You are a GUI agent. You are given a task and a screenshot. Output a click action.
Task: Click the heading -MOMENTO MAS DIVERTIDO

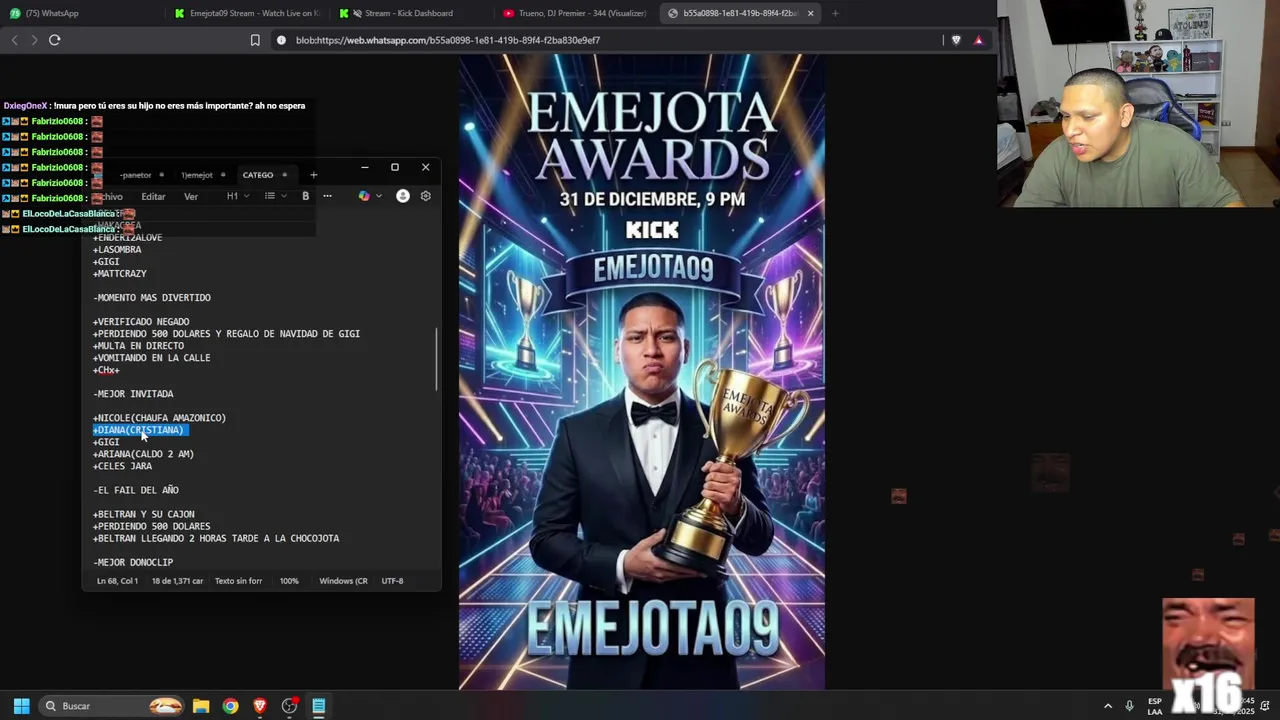coord(152,298)
